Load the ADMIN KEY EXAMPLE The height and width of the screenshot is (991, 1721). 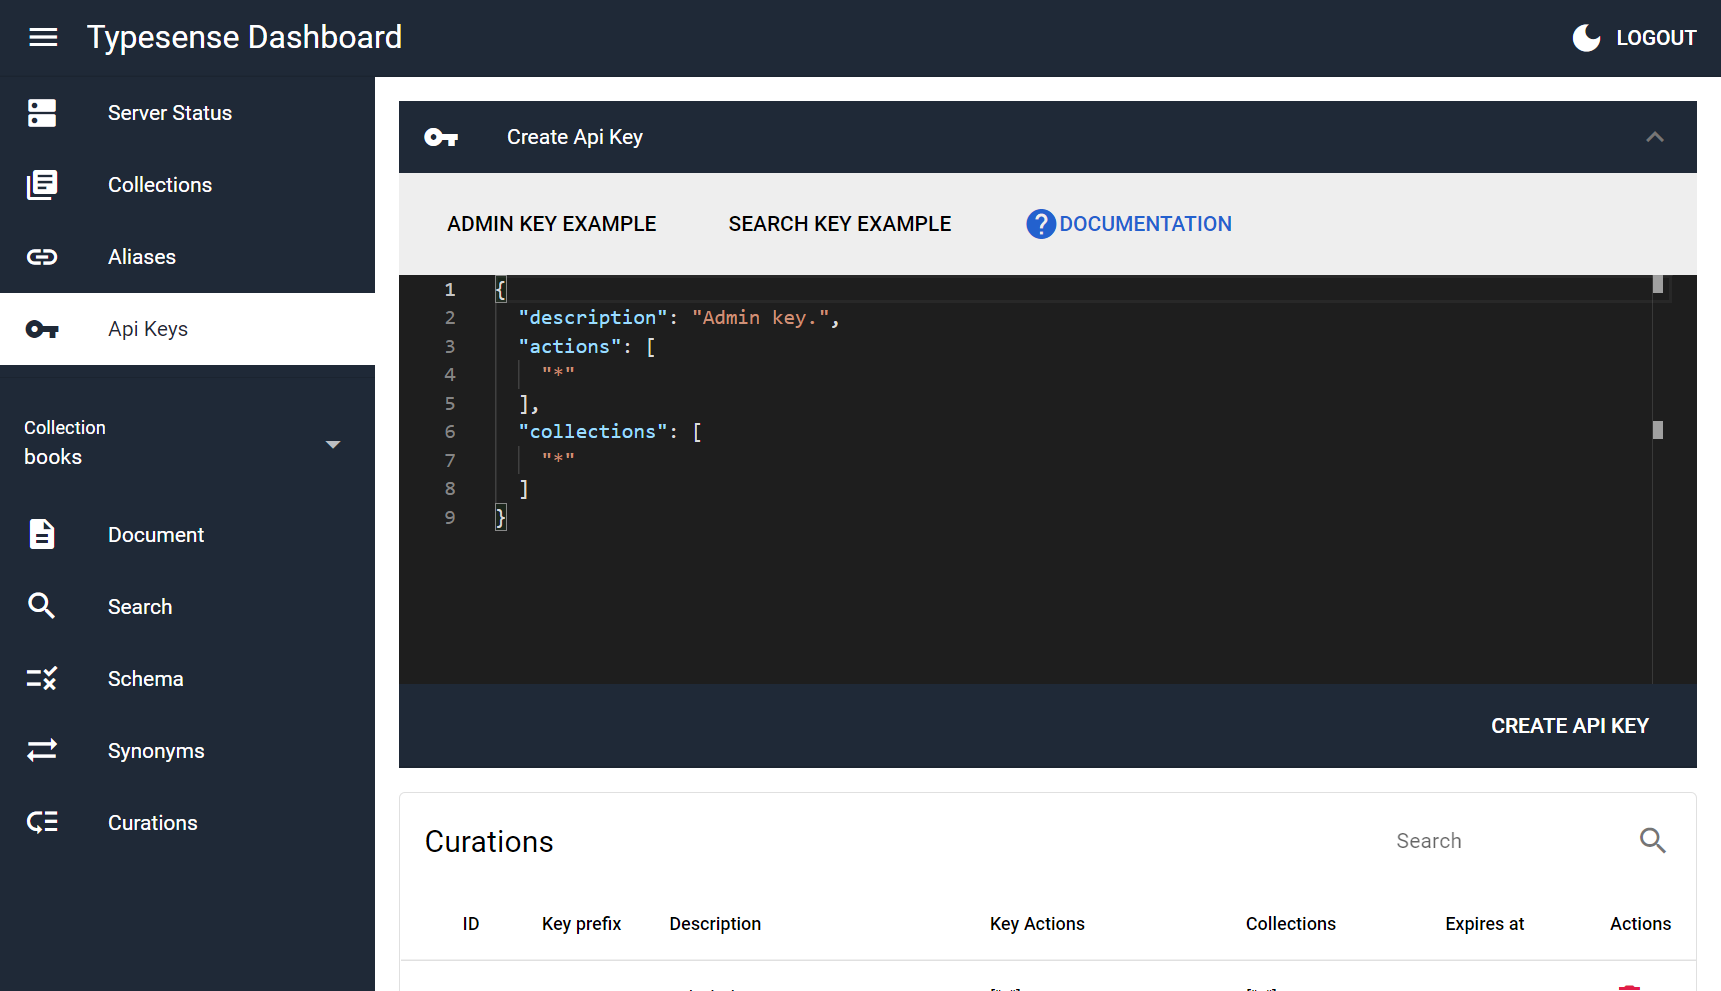(x=552, y=224)
